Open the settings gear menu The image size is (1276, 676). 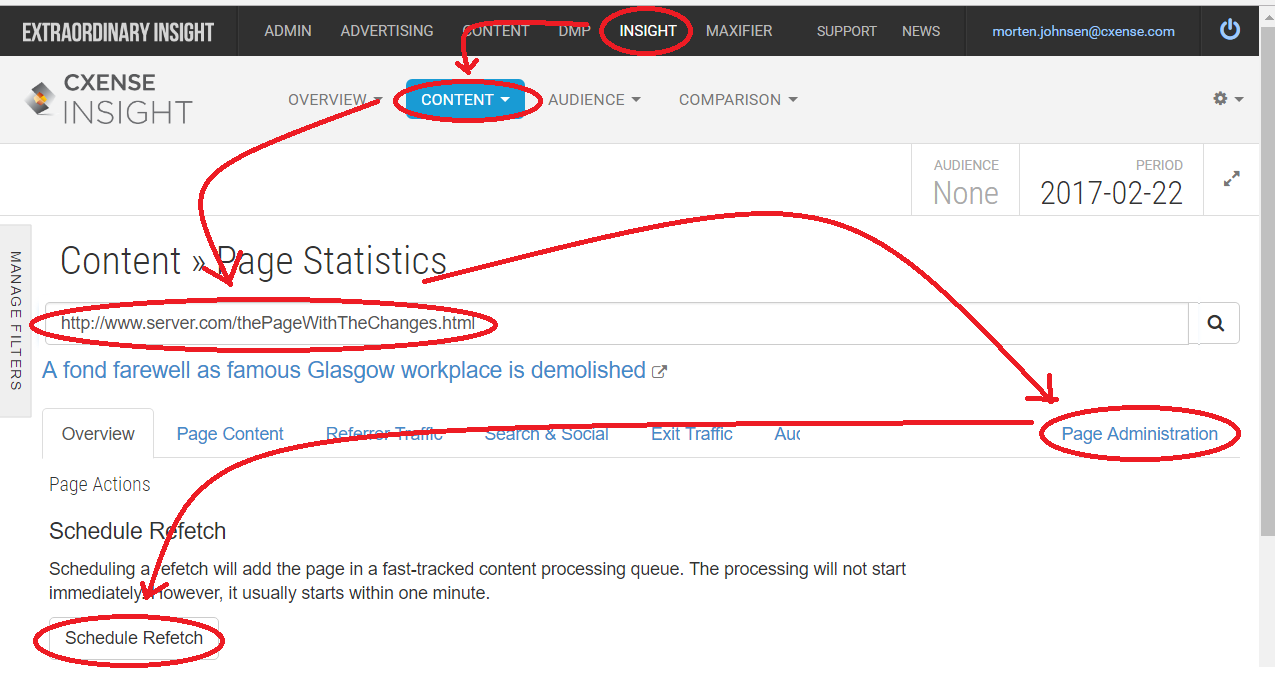(x=1228, y=99)
